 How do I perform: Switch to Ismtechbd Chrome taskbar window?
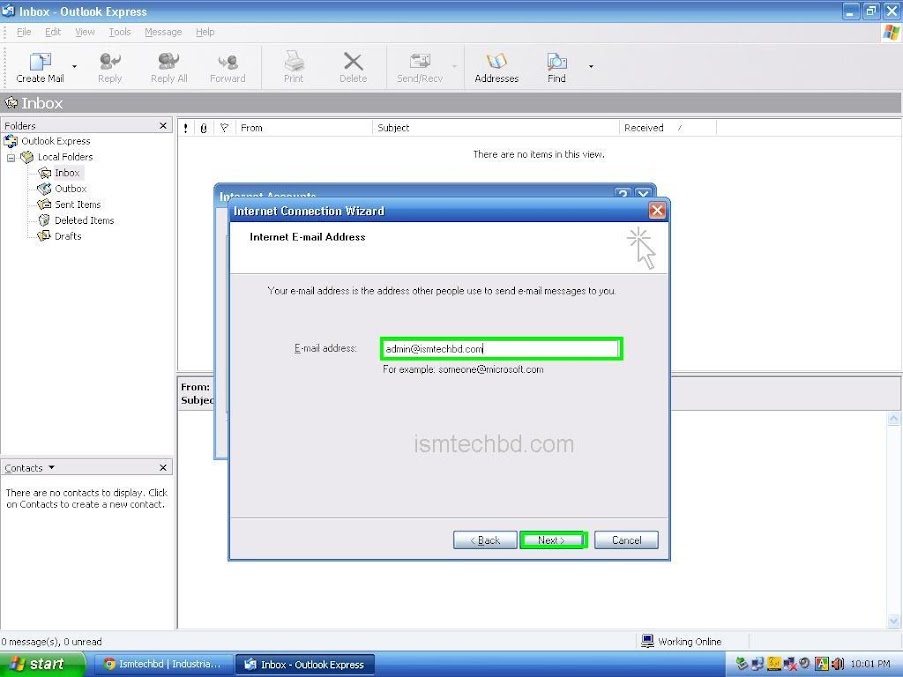point(163,664)
